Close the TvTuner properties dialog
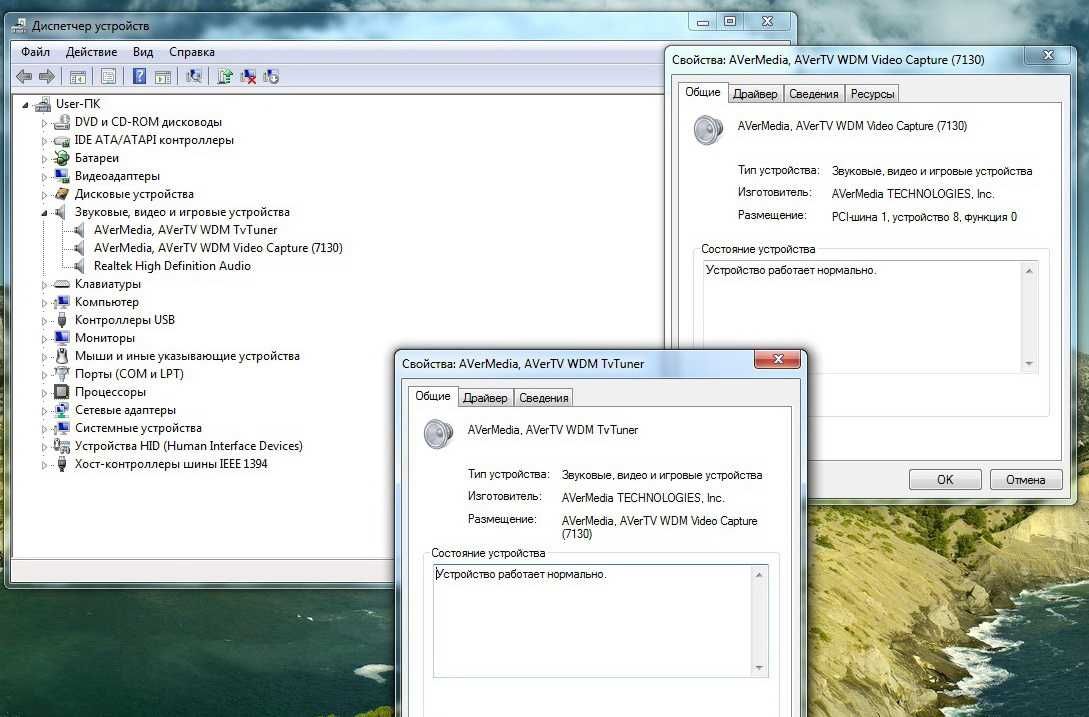The height and width of the screenshot is (717, 1089). click(778, 358)
